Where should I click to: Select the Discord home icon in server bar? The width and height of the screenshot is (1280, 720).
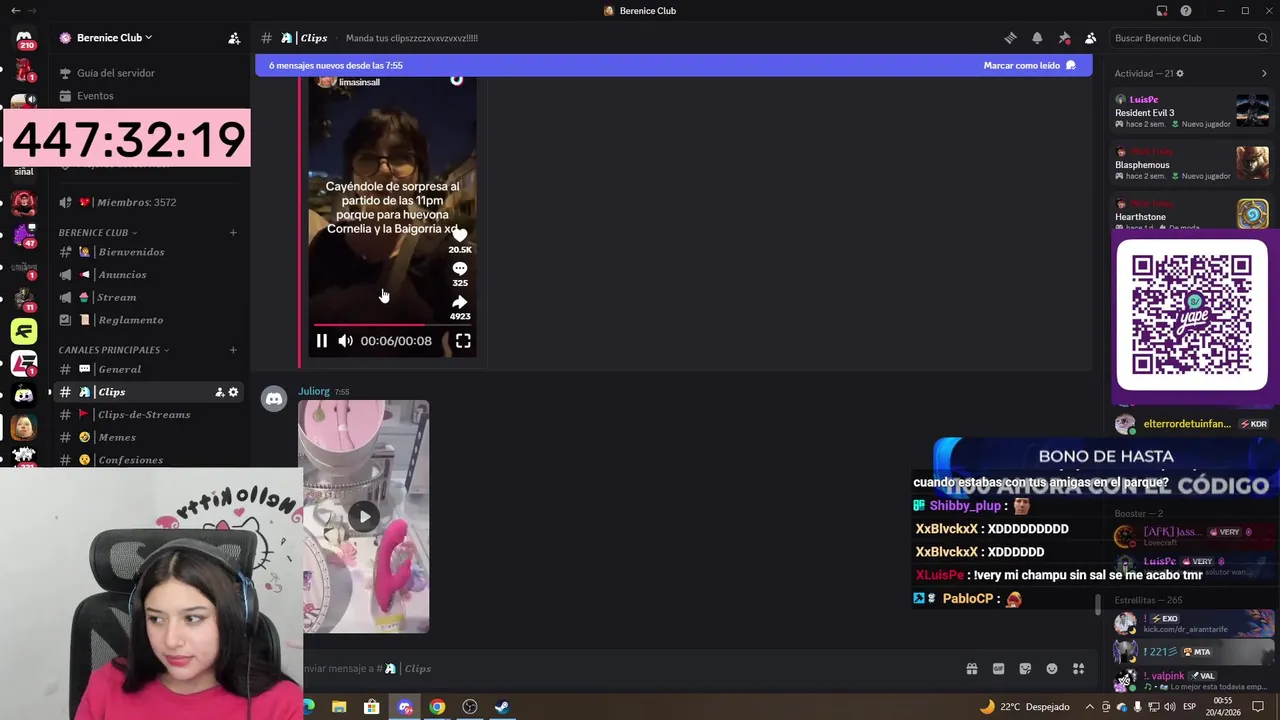tap(24, 38)
